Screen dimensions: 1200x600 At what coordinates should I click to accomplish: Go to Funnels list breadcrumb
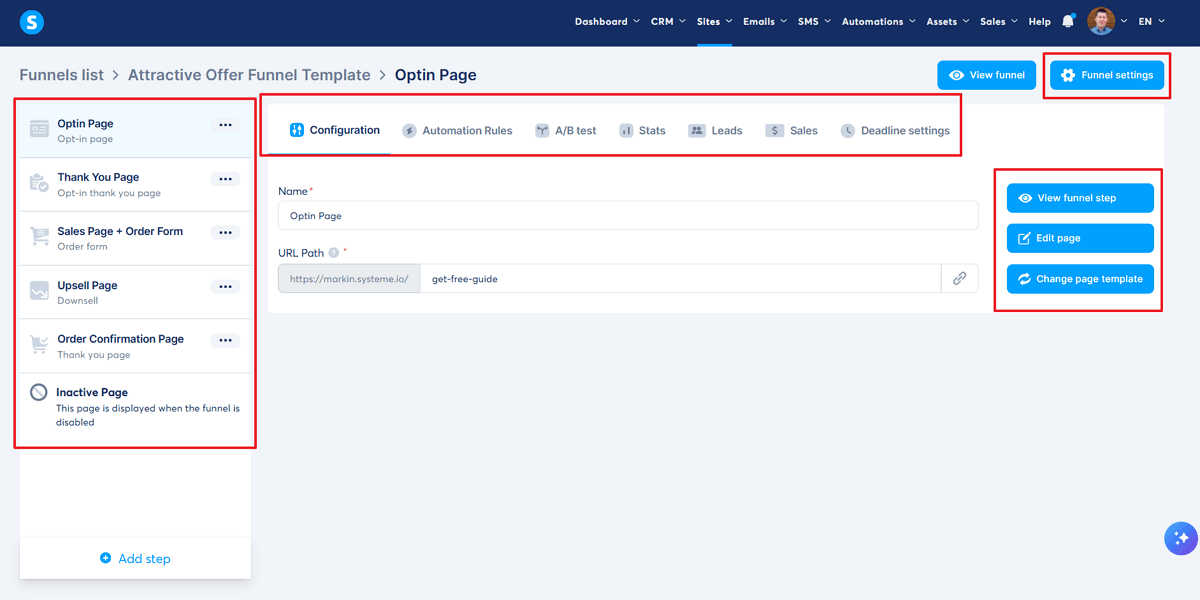61,75
